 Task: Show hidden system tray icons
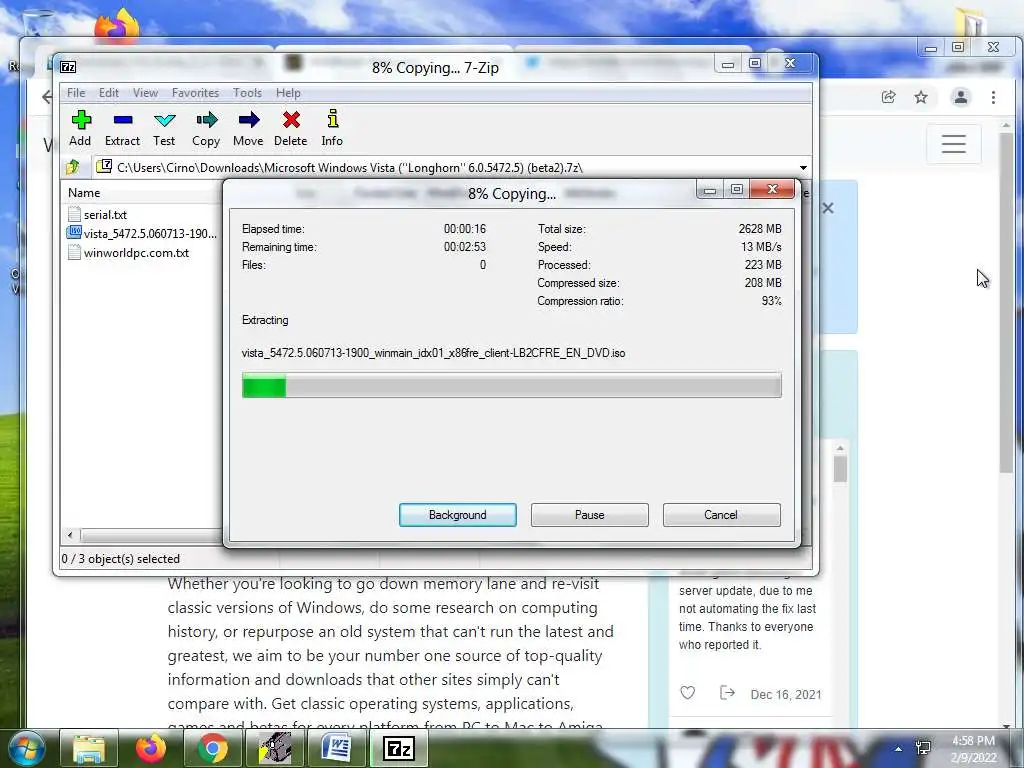pos(899,749)
